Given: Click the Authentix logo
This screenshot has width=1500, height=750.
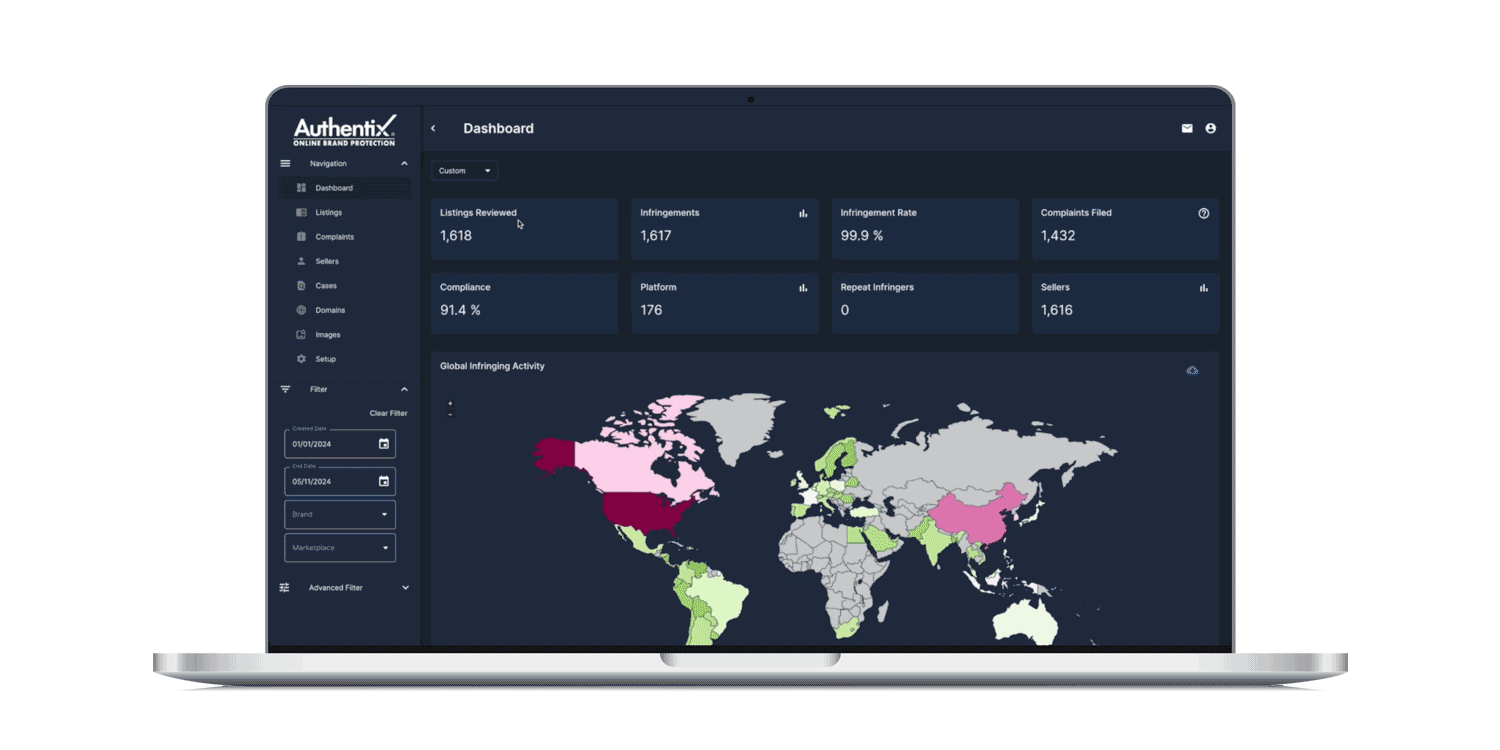Looking at the screenshot, I should pos(344,130).
